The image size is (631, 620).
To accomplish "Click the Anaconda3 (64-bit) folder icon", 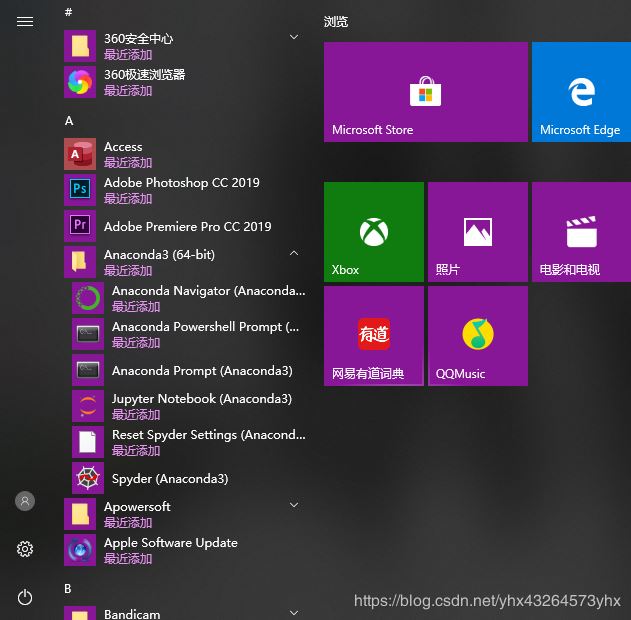I will click(80, 262).
